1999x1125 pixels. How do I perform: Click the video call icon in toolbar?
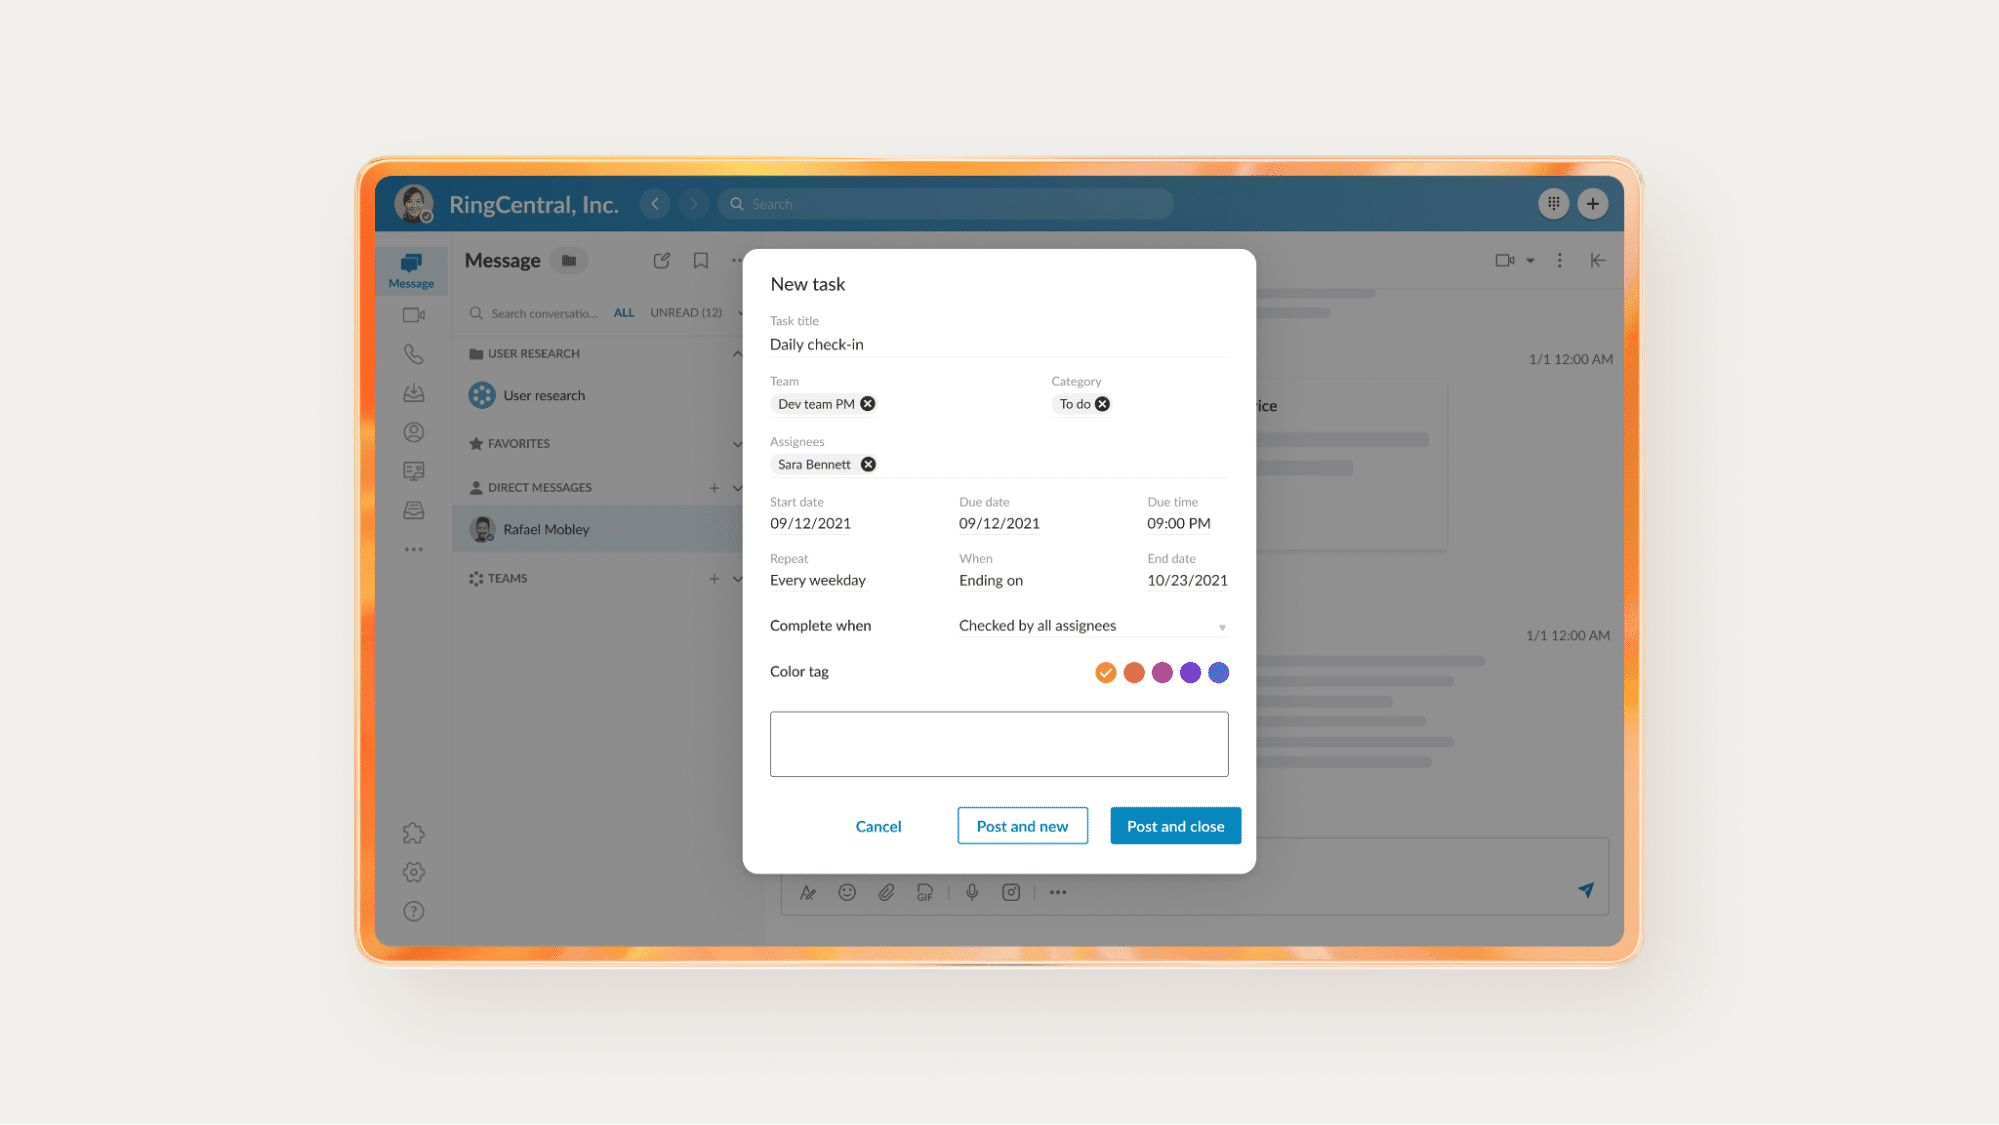(1505, 260)
